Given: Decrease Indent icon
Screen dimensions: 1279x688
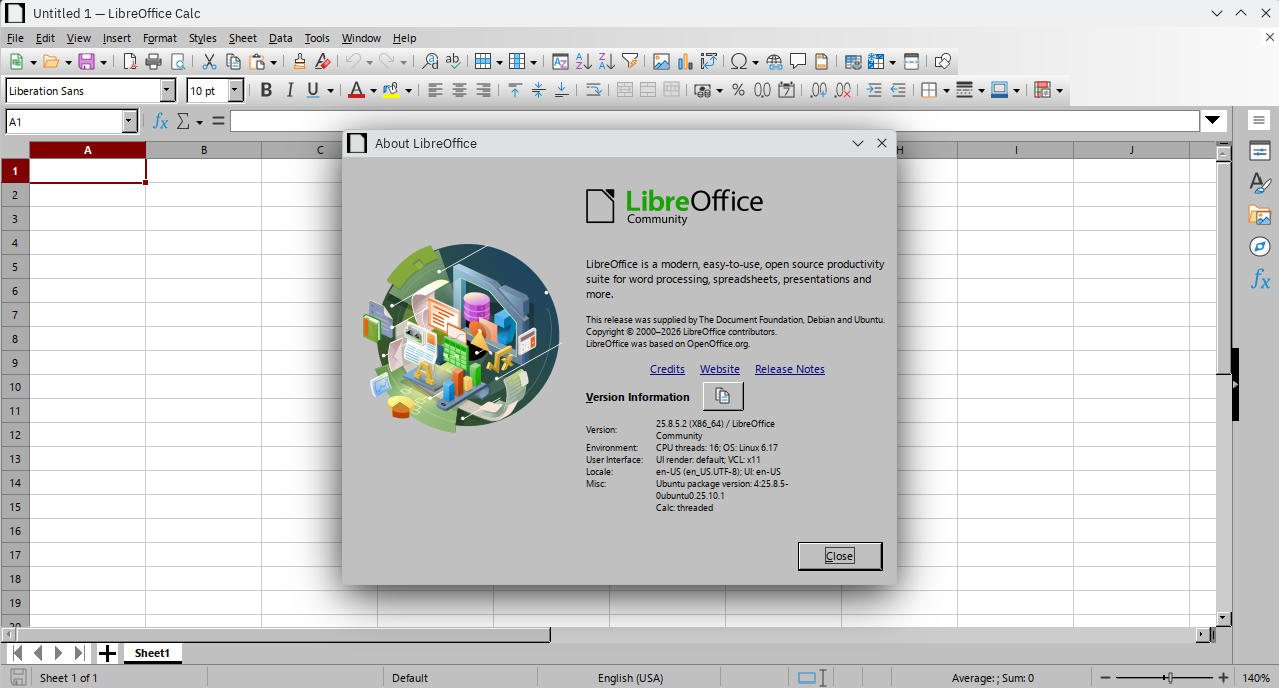Looking at the screenshot, I should [x=898, y=90].
